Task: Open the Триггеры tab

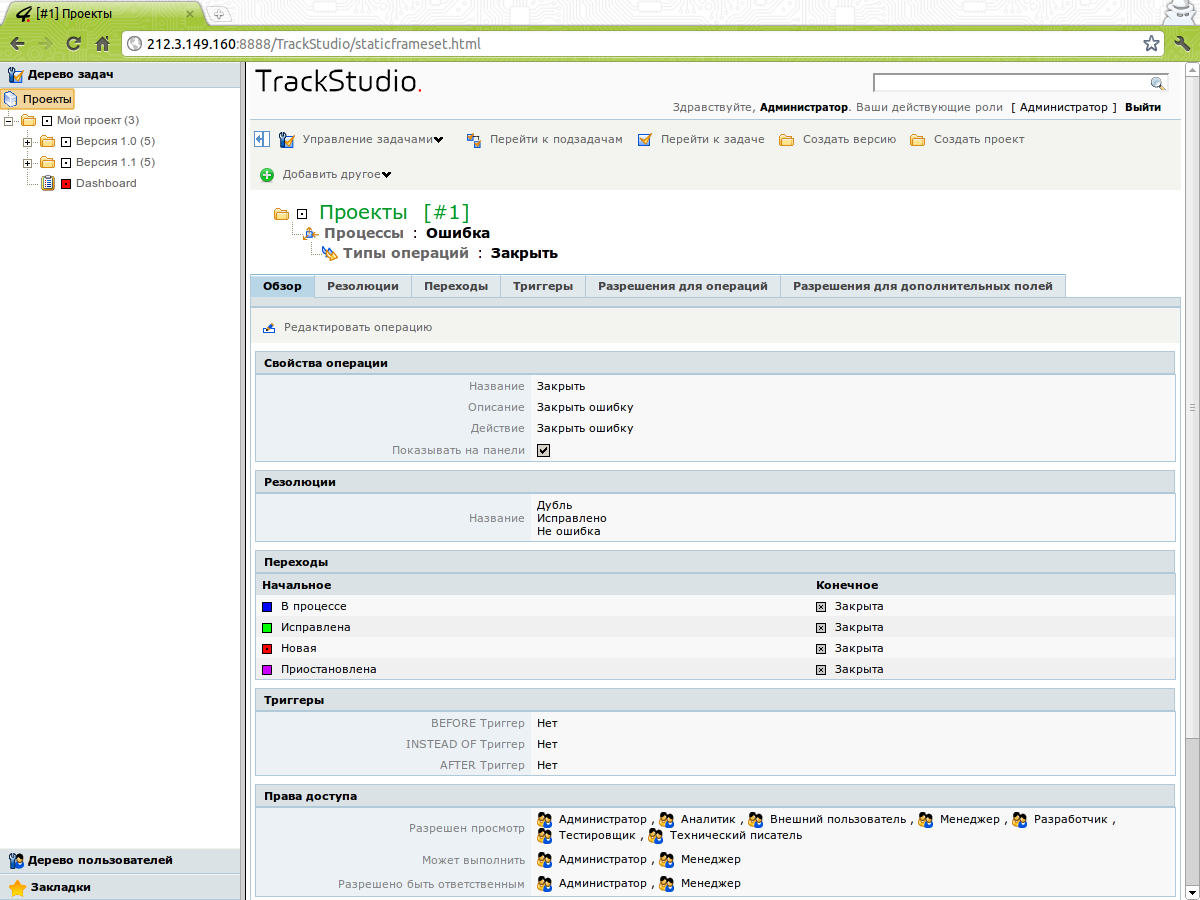Action: 543,286
